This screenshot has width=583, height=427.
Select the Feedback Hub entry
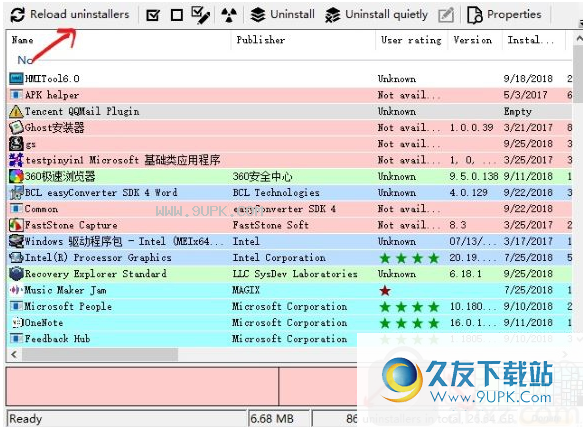click(289, 339)
